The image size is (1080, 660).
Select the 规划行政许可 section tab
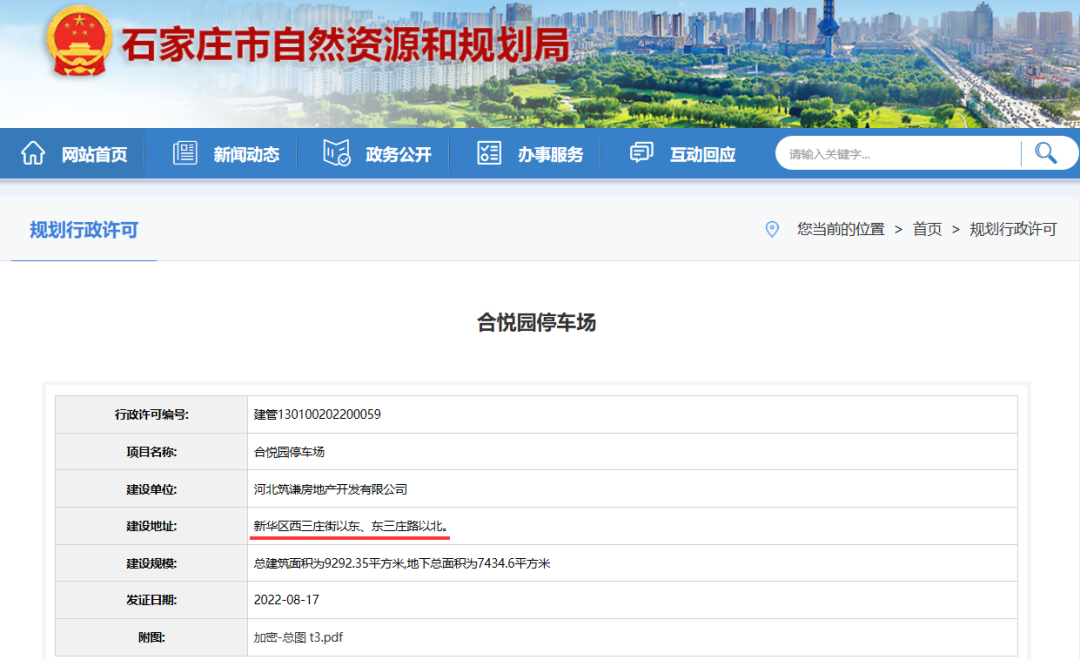[84, 230]
